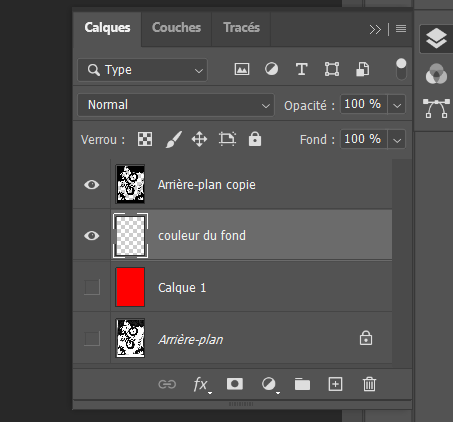453x422 pixels.
Task: Filter for adjustment layers icon
Action: (271, 69)
